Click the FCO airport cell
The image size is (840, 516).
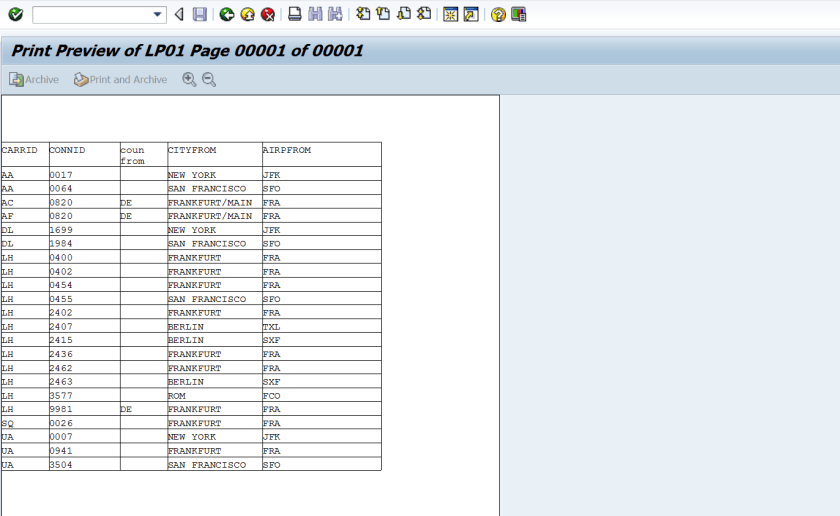[x=271, y=396]
